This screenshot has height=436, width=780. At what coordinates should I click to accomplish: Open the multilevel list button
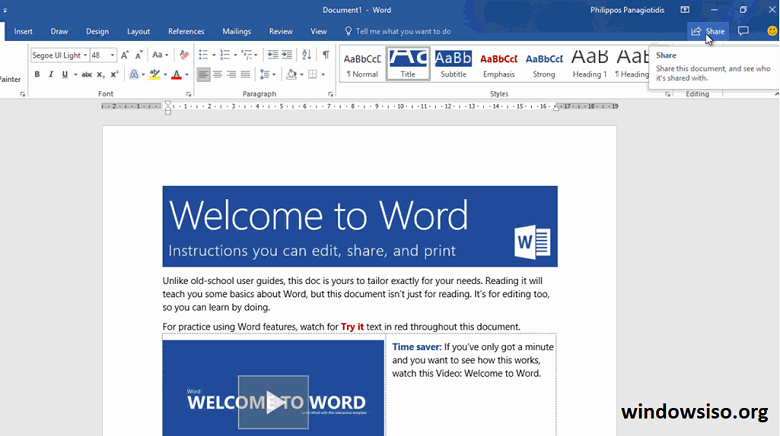(247, 55)
